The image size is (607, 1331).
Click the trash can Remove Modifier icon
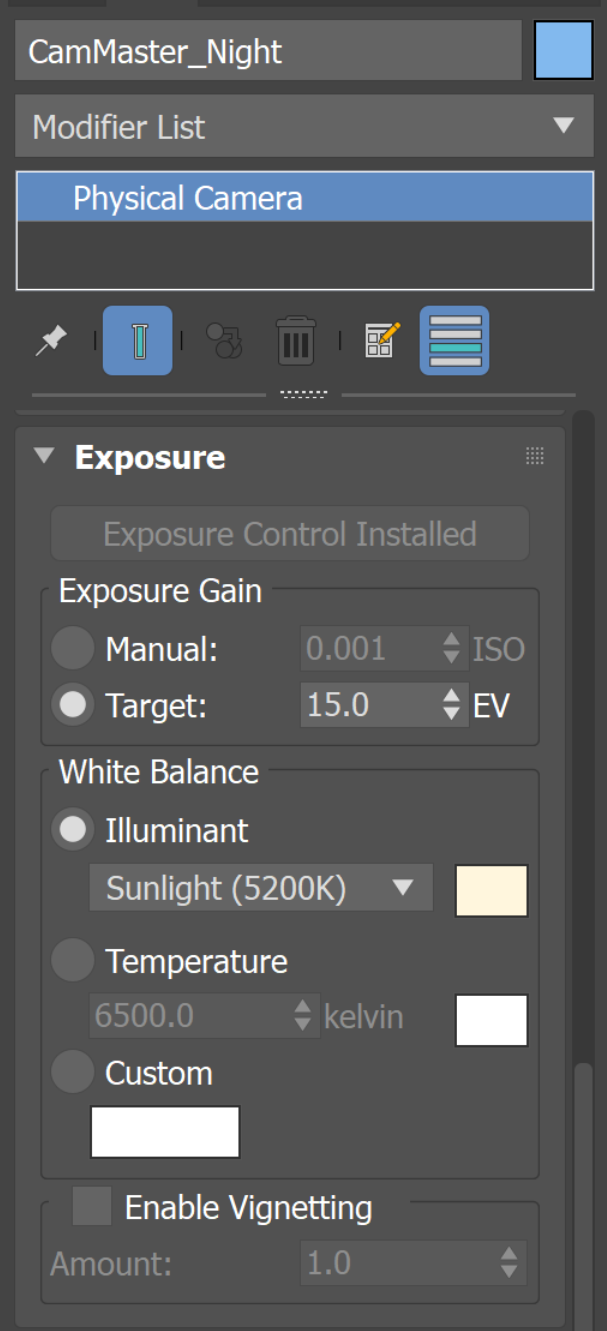[x=295, y=341]
